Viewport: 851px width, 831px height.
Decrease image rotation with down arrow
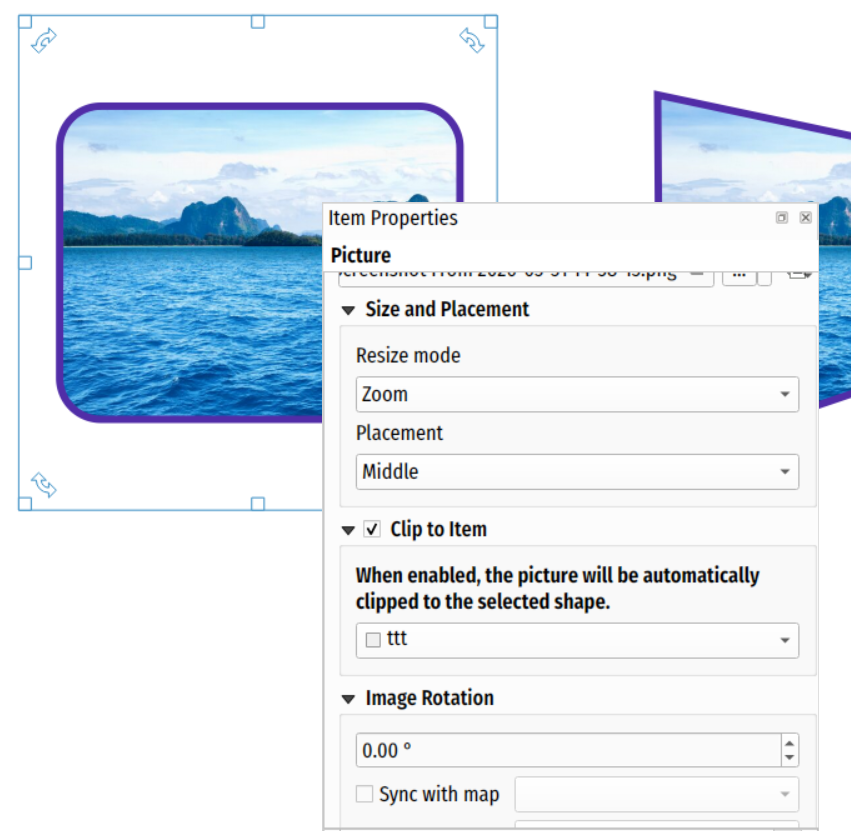(x=790, y=758)
